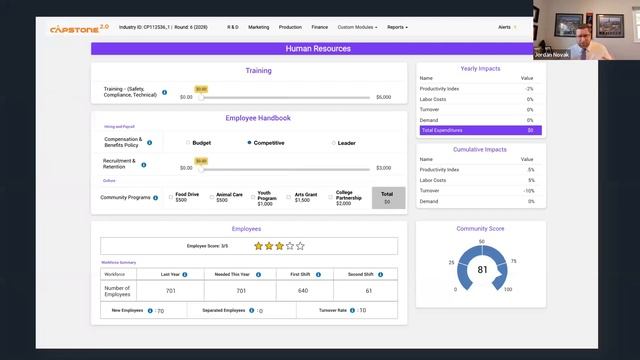Click the Alerts indicator icon
Viewport: 640px width, 360px height.
[515, 27]
